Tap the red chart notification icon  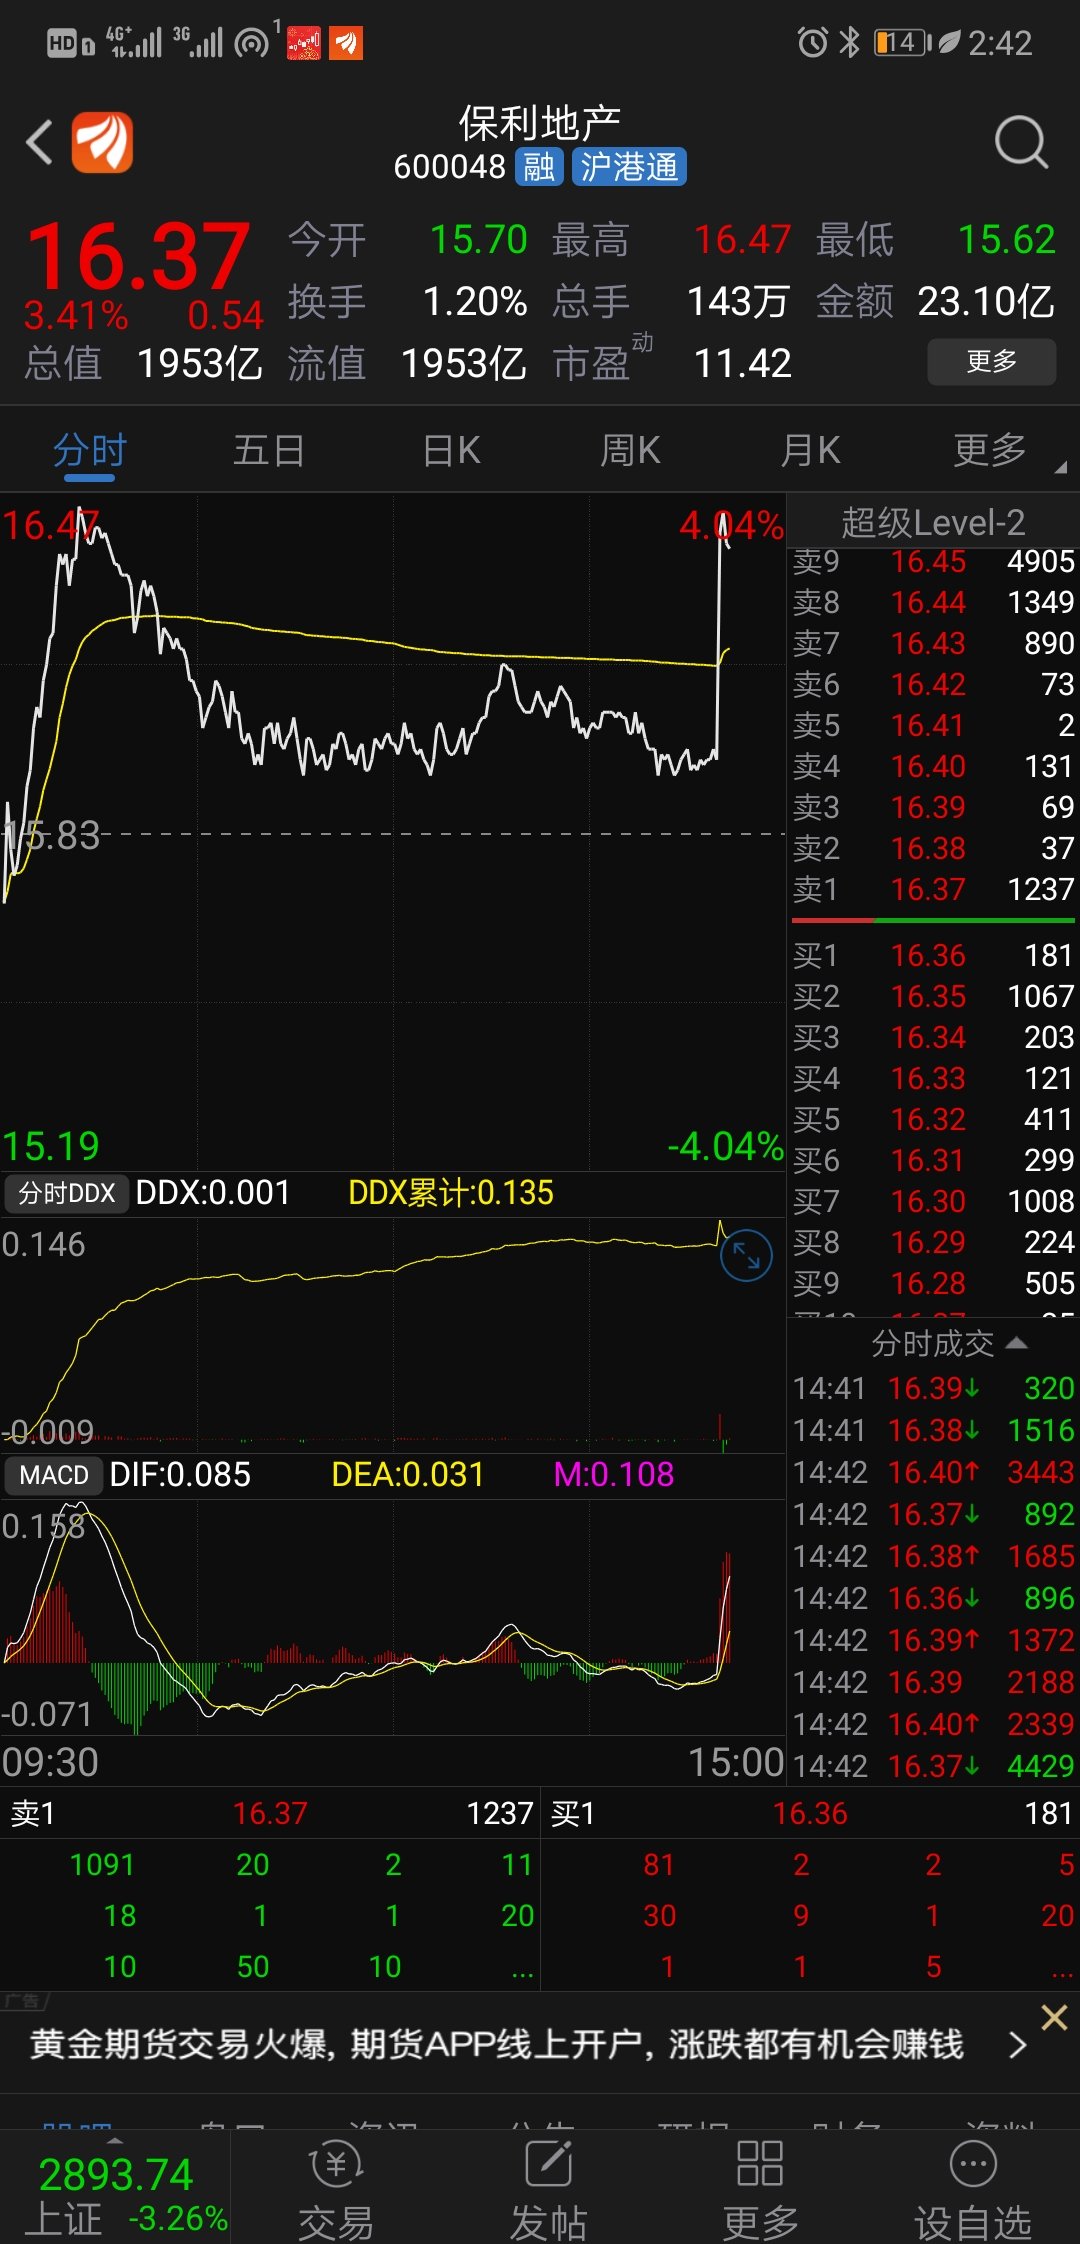pos(304,43)
